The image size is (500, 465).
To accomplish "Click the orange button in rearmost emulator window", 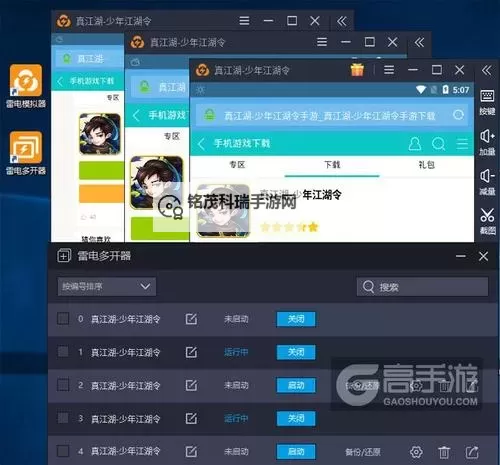I will pyautogui.click(x=101, y=194).
